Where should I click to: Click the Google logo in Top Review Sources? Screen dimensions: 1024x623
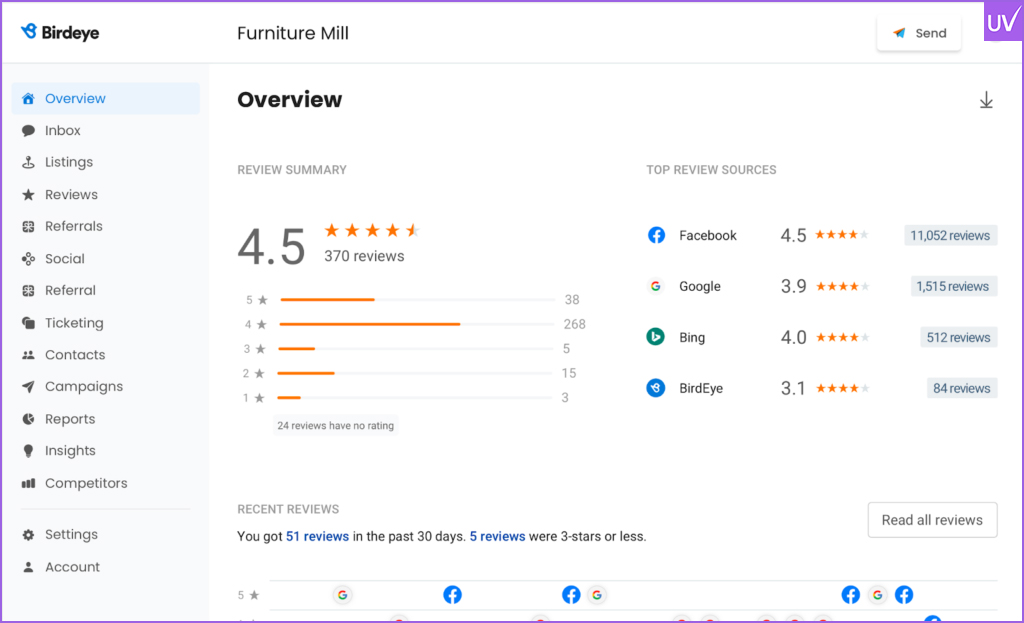pos(656,286)
